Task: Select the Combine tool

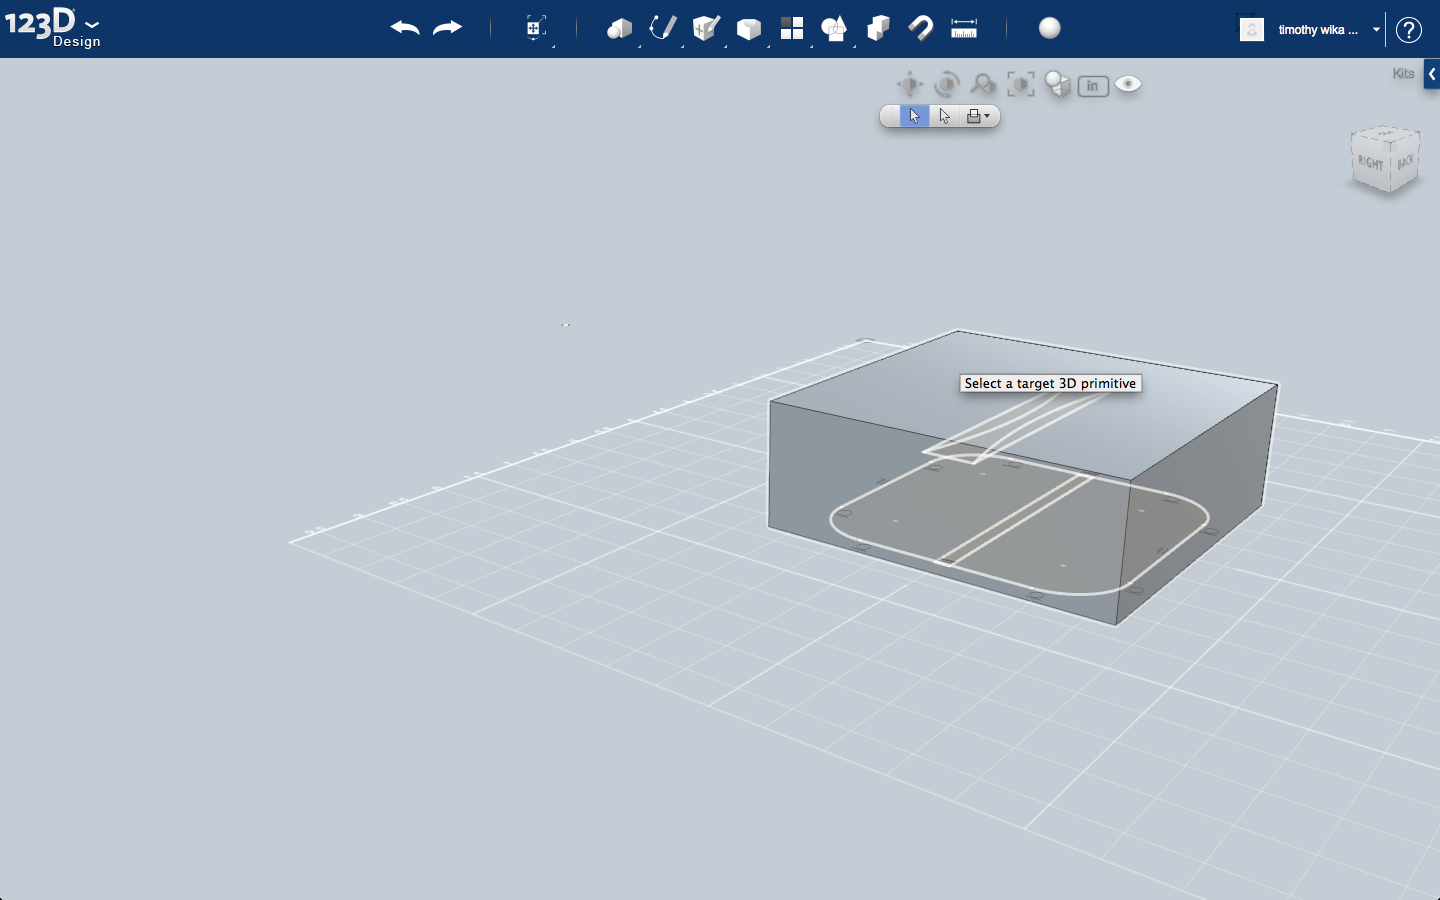Action: click(878, 28)
